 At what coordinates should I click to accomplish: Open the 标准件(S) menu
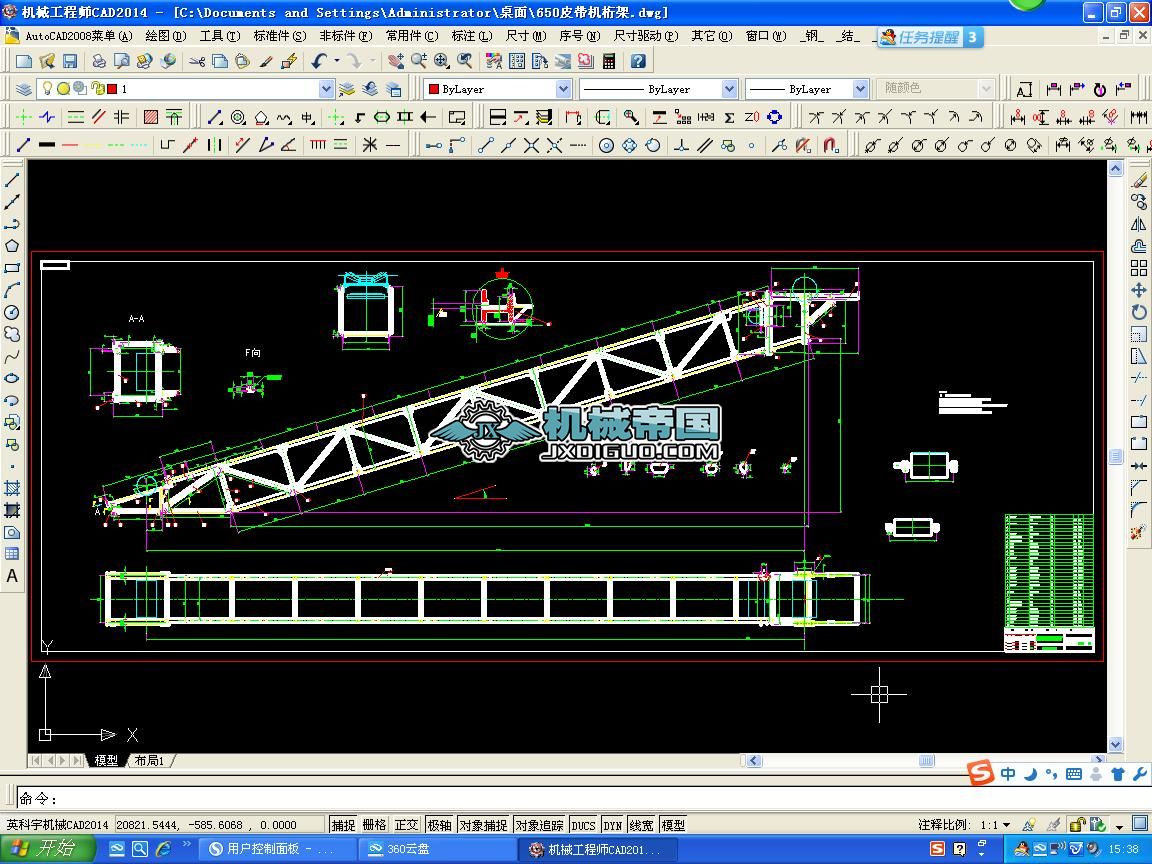279,35
